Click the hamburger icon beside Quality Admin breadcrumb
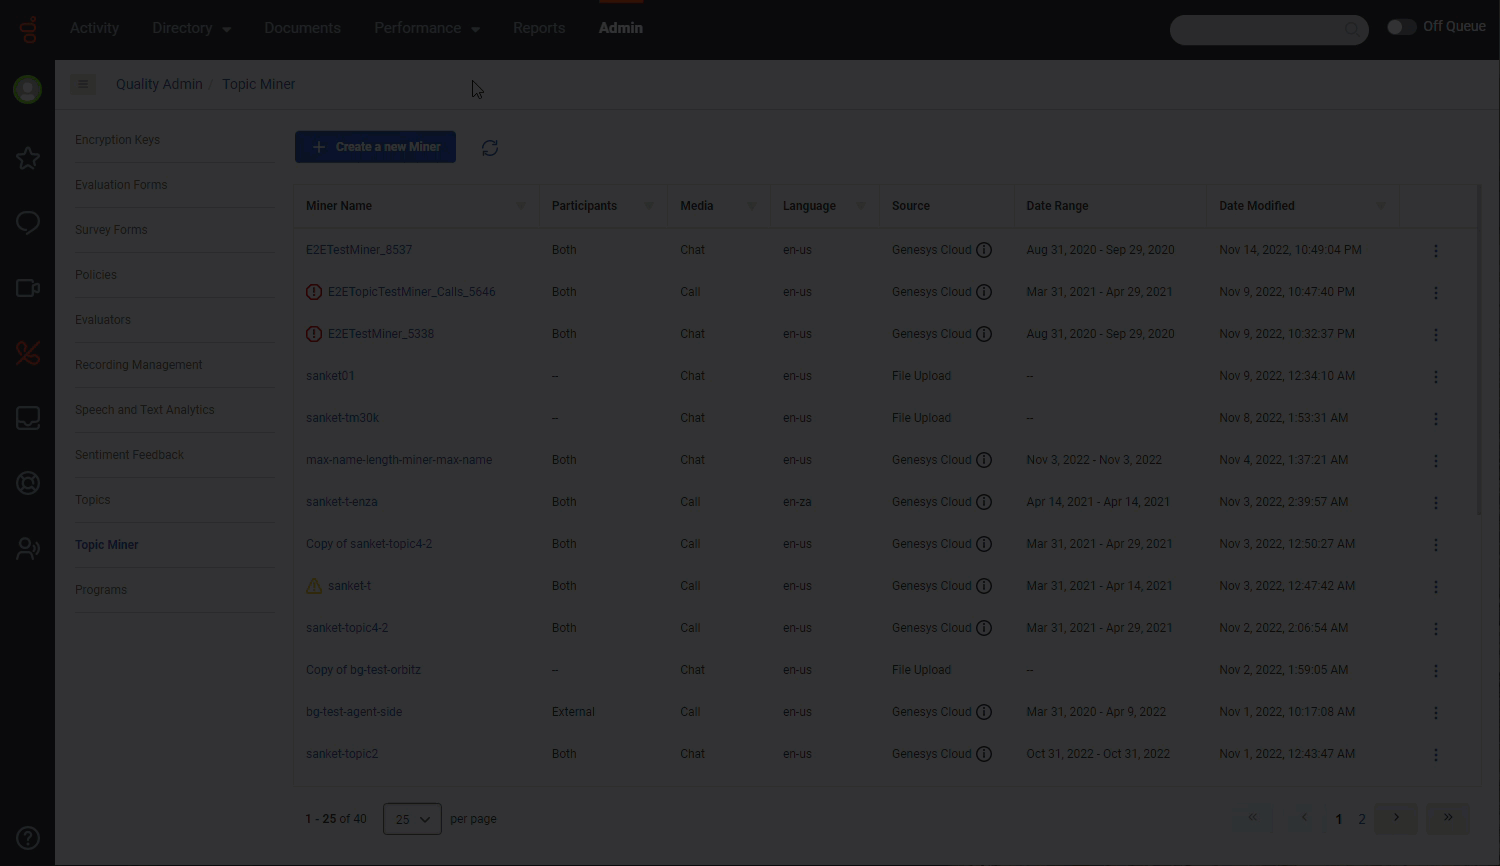This screenshot has height=866, width=1500. pyautogui.click(x=83, y=84)
